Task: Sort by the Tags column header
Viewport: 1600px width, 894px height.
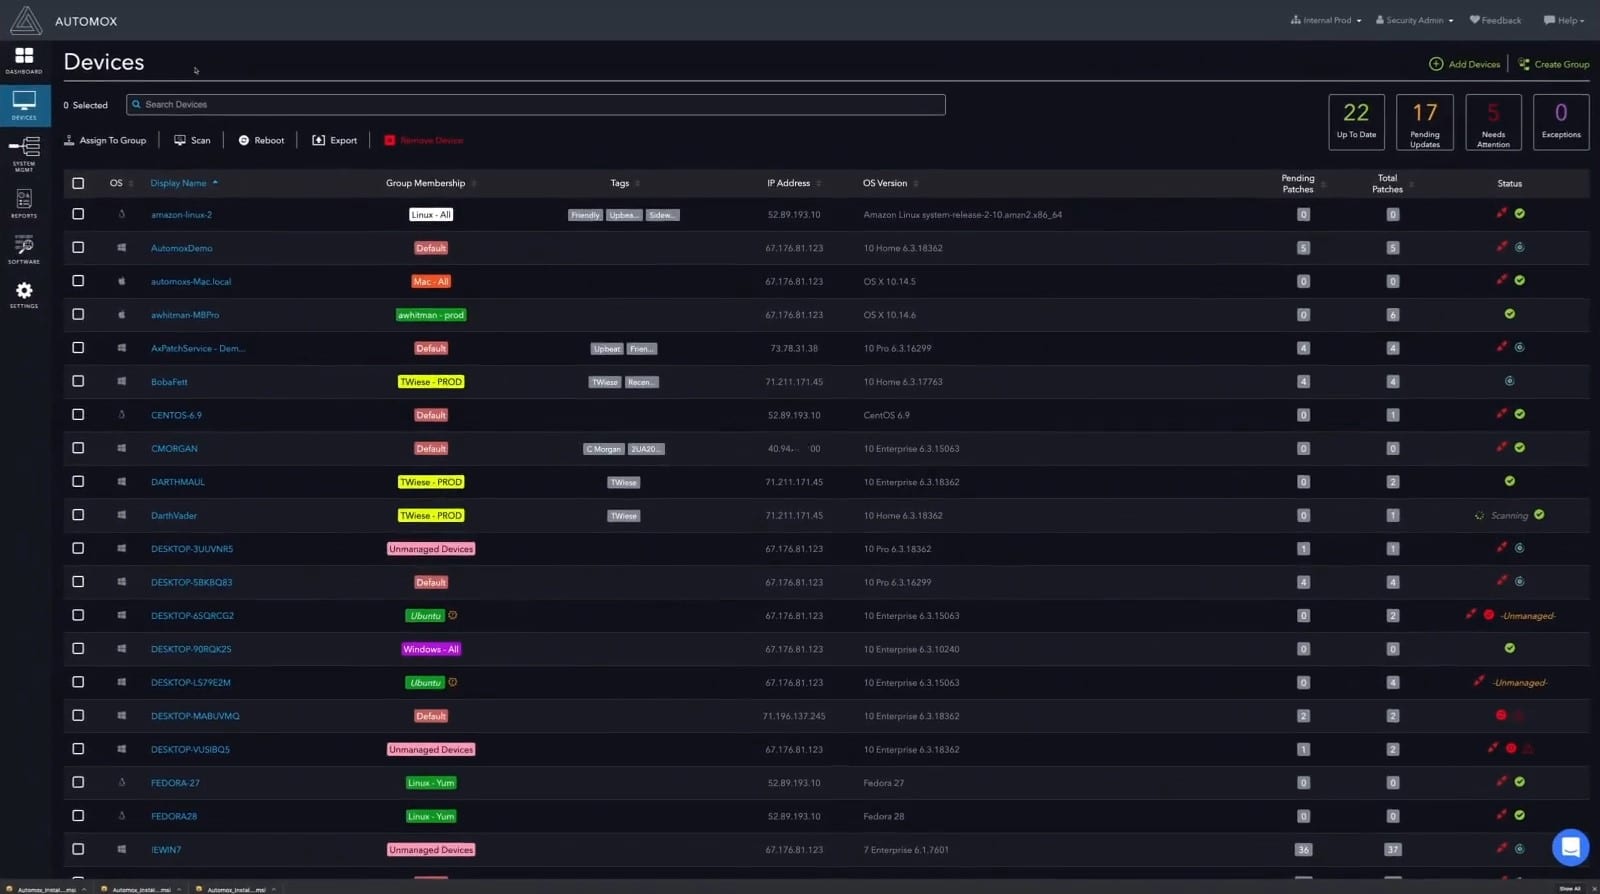Action: (x=625, y=183)
